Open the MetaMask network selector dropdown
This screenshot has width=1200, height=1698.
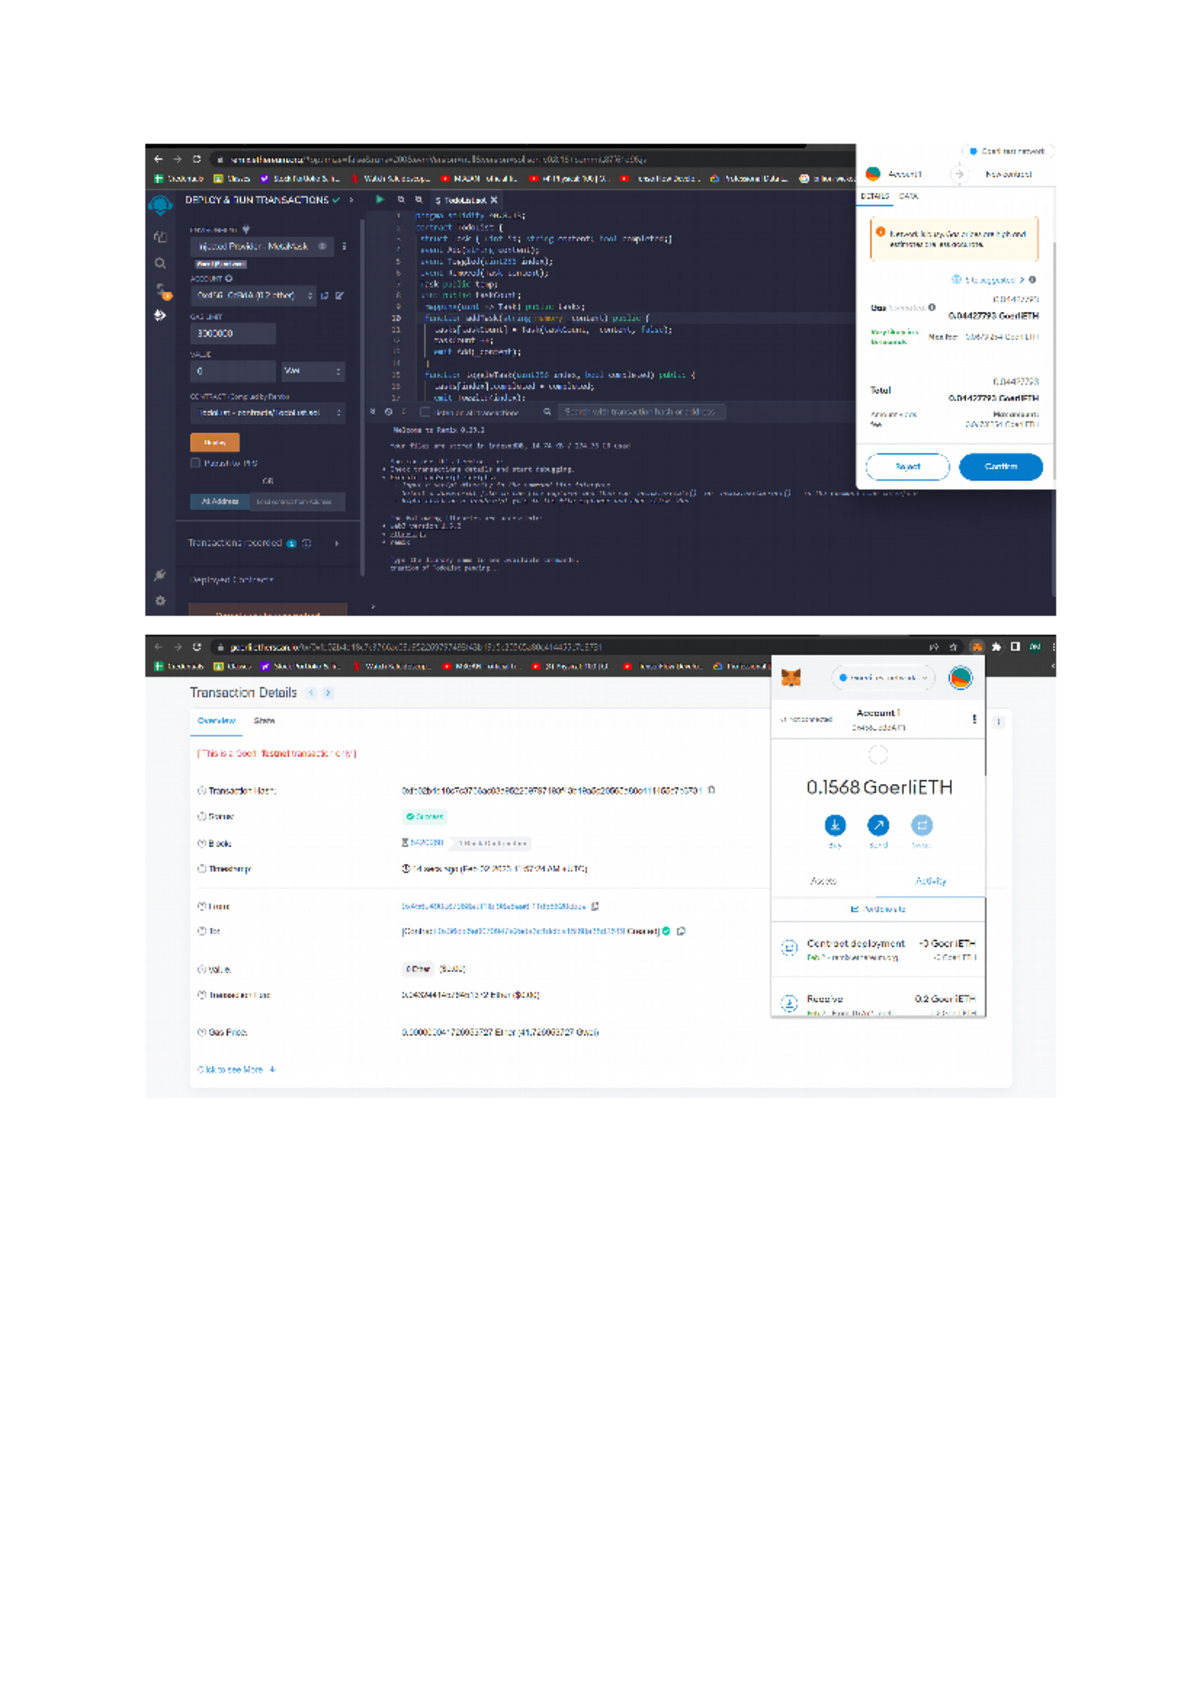click(884, 678)
